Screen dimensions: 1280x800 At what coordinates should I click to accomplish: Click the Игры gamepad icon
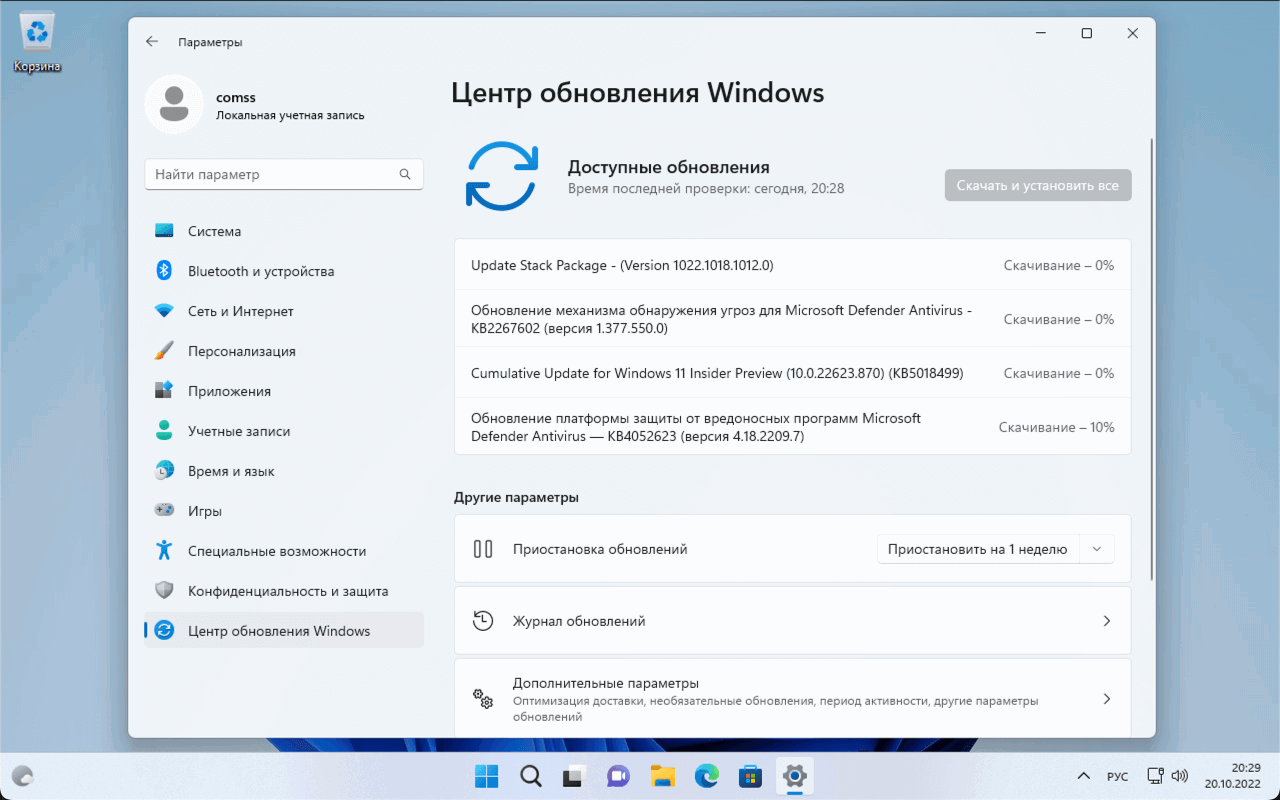coord(165,511)
